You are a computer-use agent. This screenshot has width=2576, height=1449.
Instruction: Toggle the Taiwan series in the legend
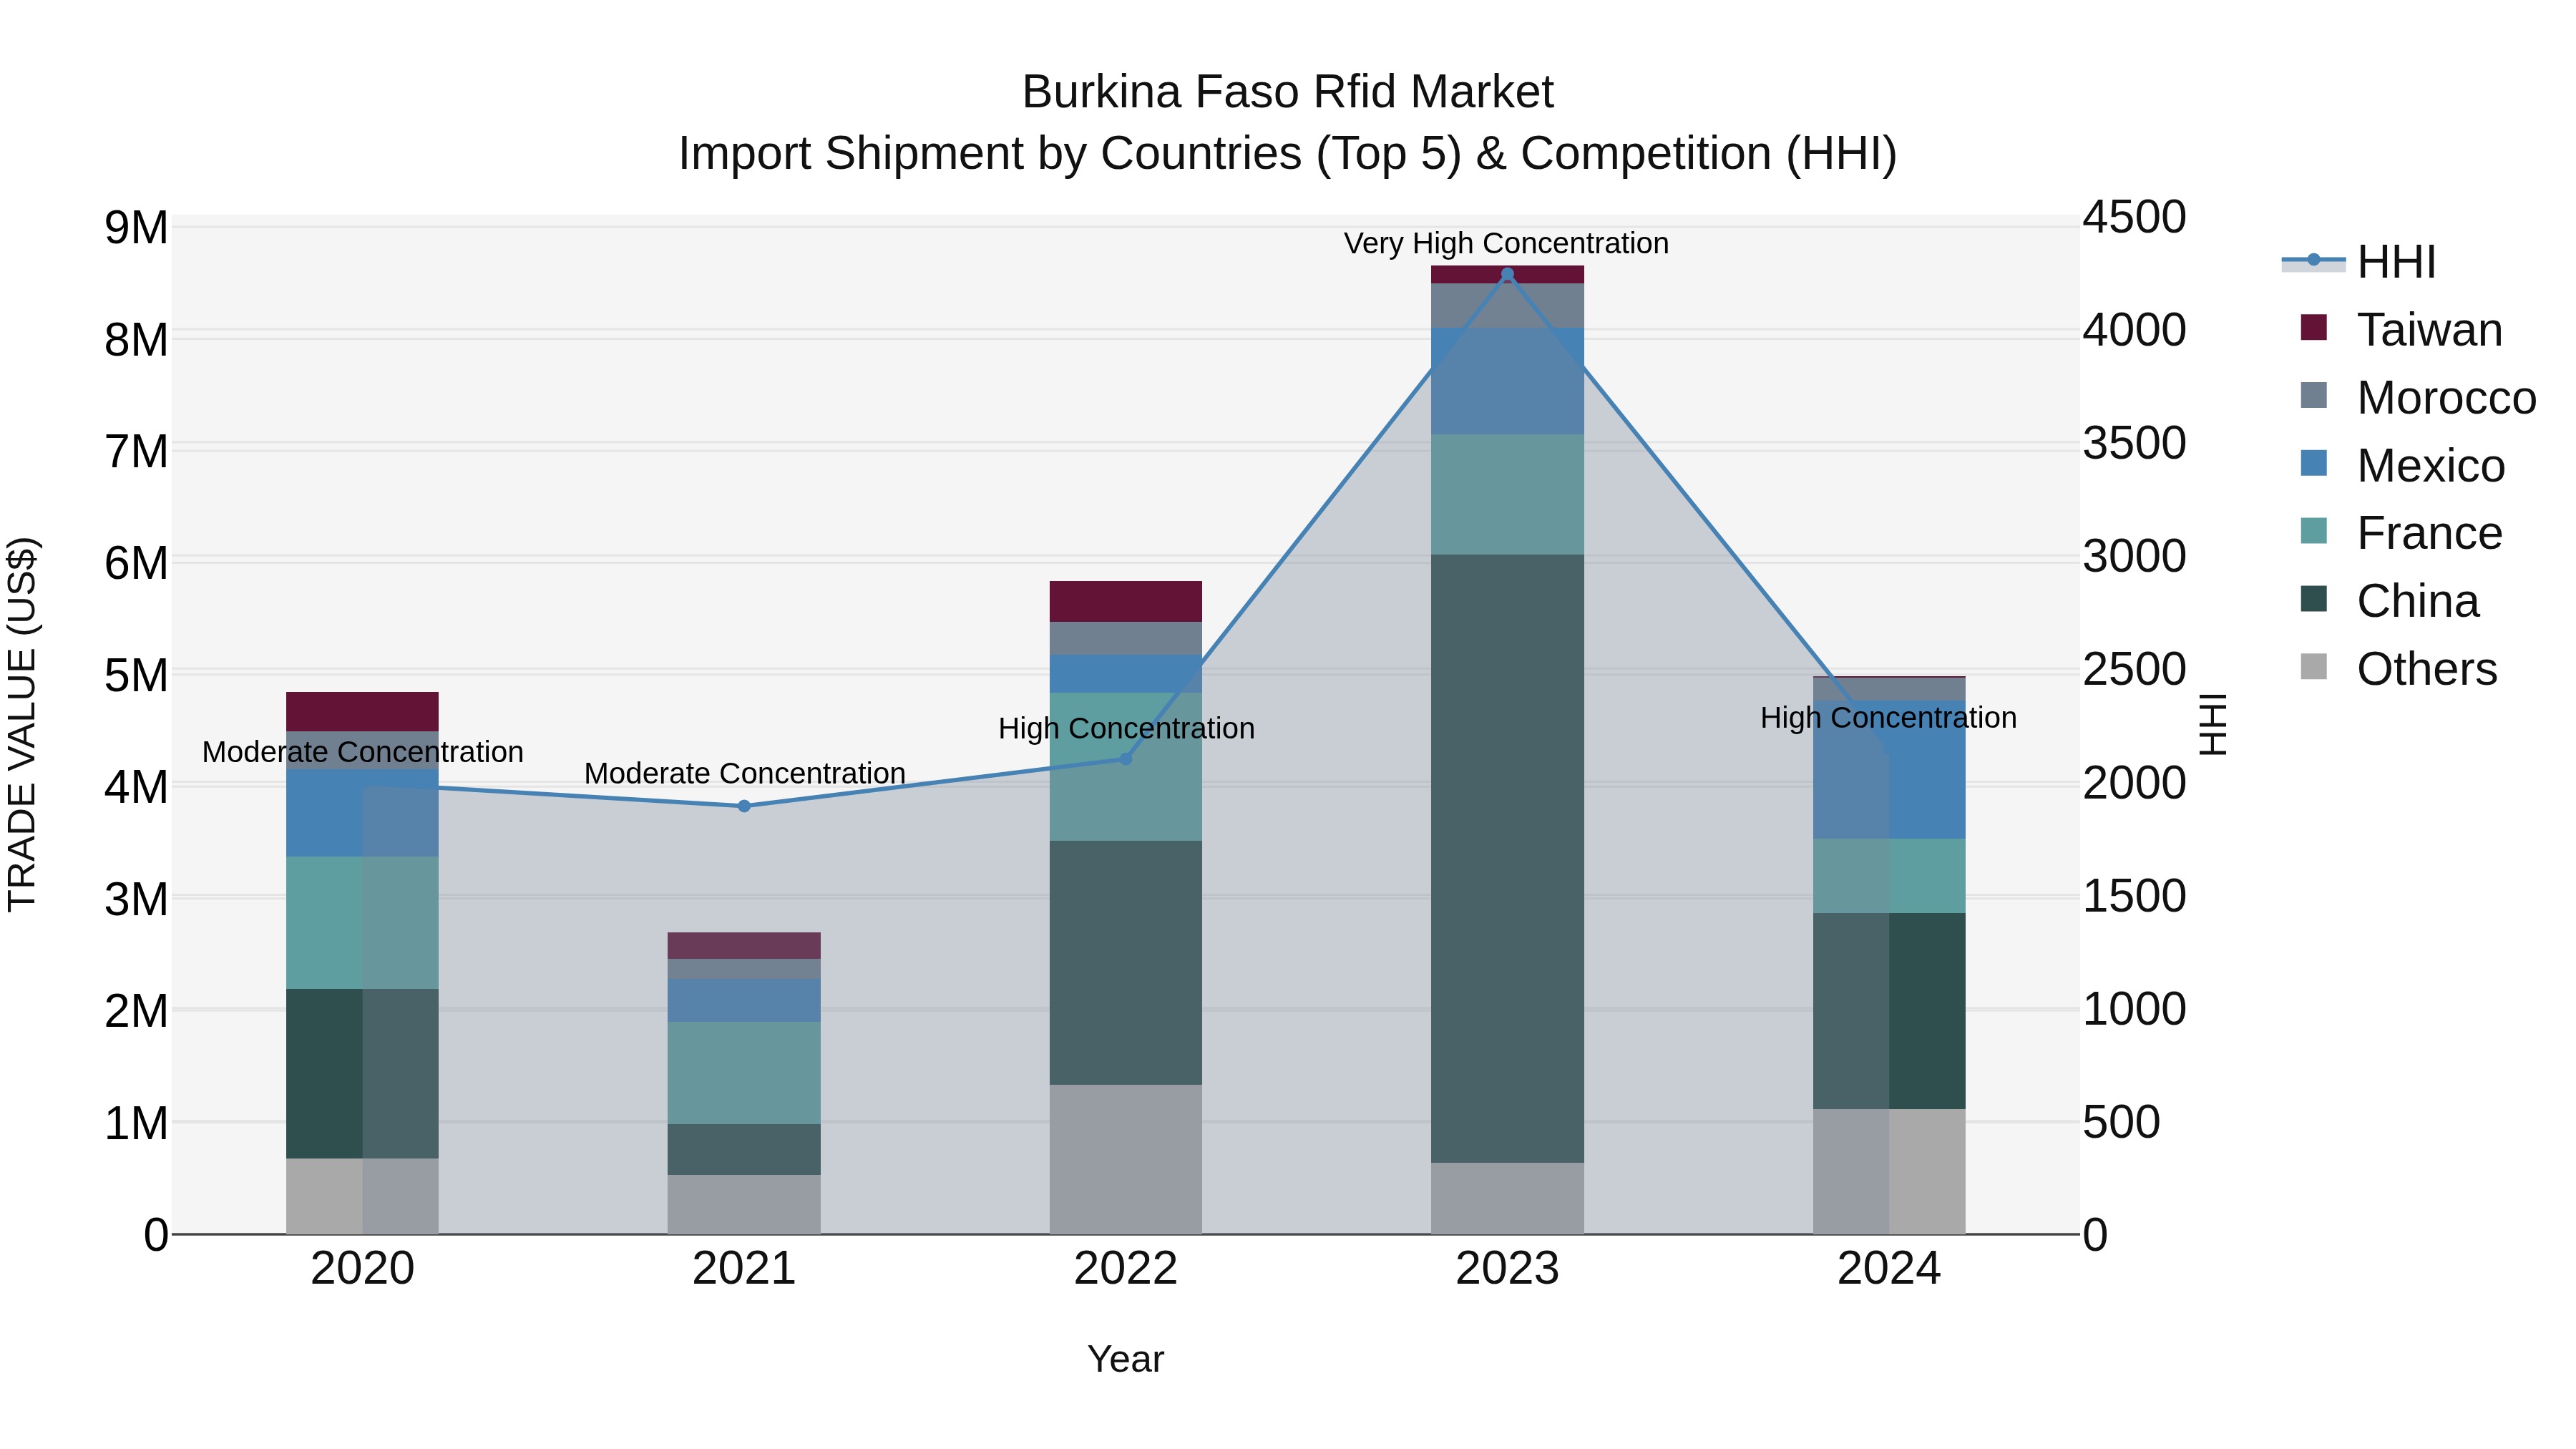(x=2401, y=329)
